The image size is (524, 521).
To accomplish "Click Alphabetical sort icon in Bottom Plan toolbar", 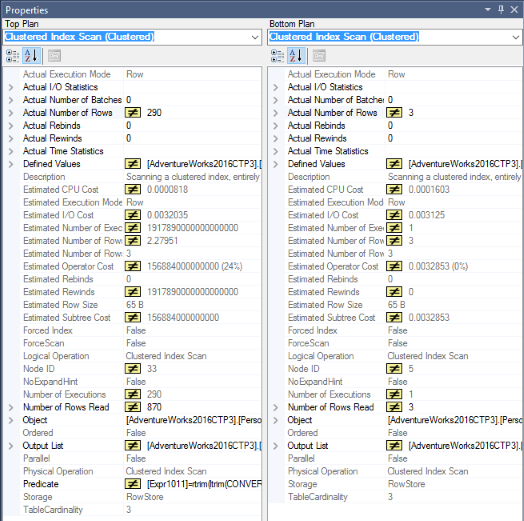I will (x=296, y=56).
